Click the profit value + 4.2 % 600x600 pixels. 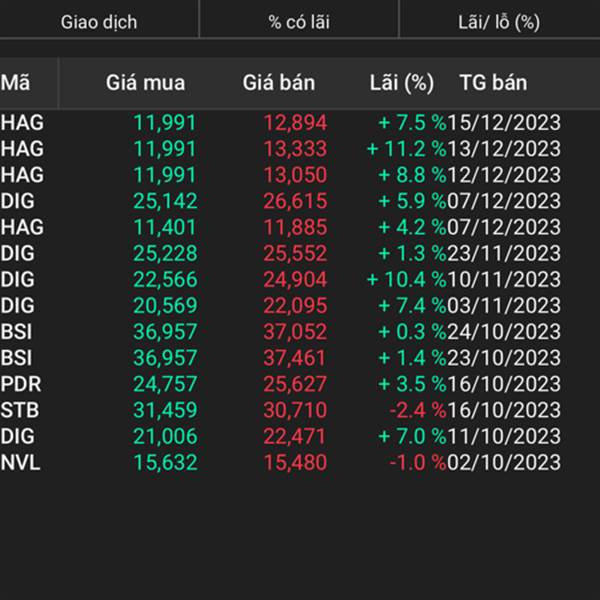(412, 227)
